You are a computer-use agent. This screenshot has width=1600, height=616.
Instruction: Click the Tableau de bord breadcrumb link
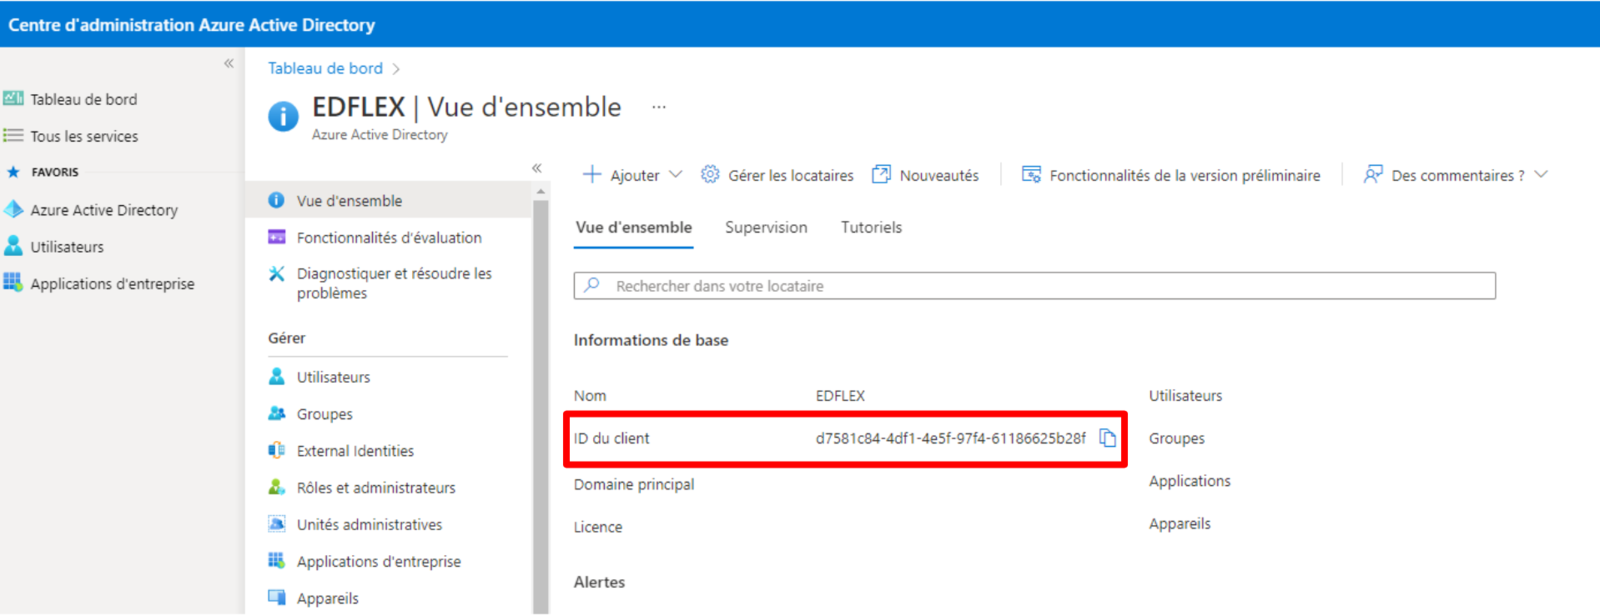point(325,68)
